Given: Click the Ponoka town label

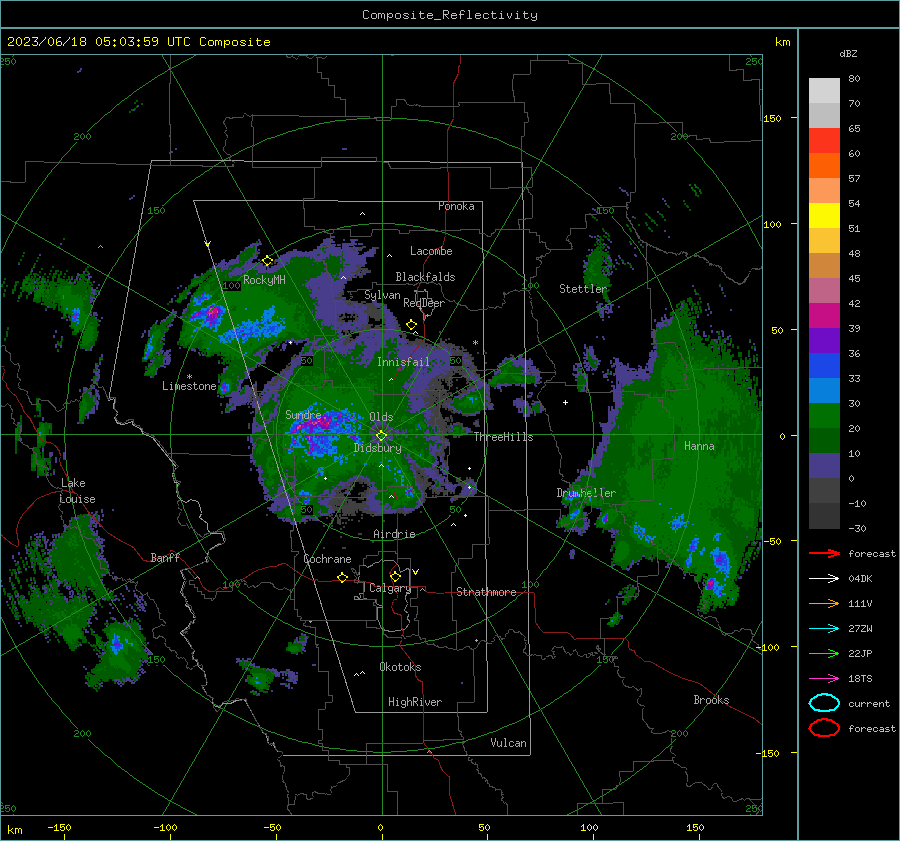Looking at the screenshot, I should [x=456, y=206].
